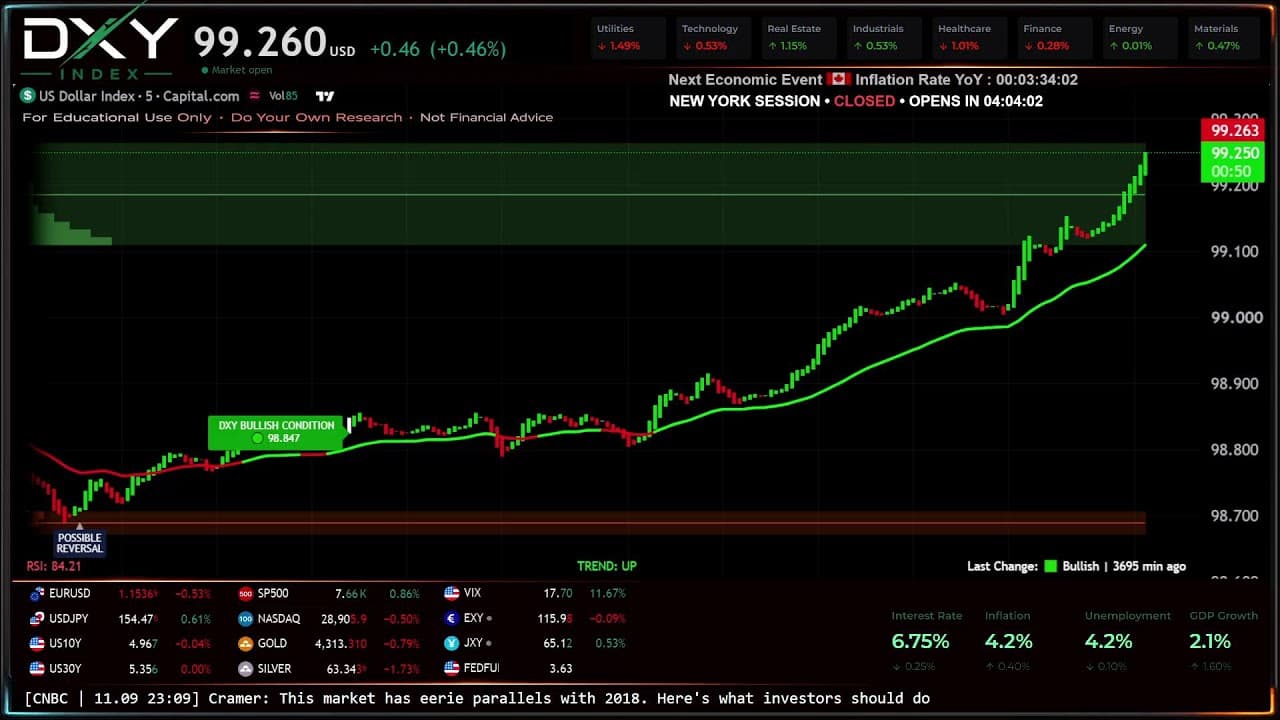1280x720 pixels.
Task: Click the USDJPY ticker name
Action: (x=69, y=619)
